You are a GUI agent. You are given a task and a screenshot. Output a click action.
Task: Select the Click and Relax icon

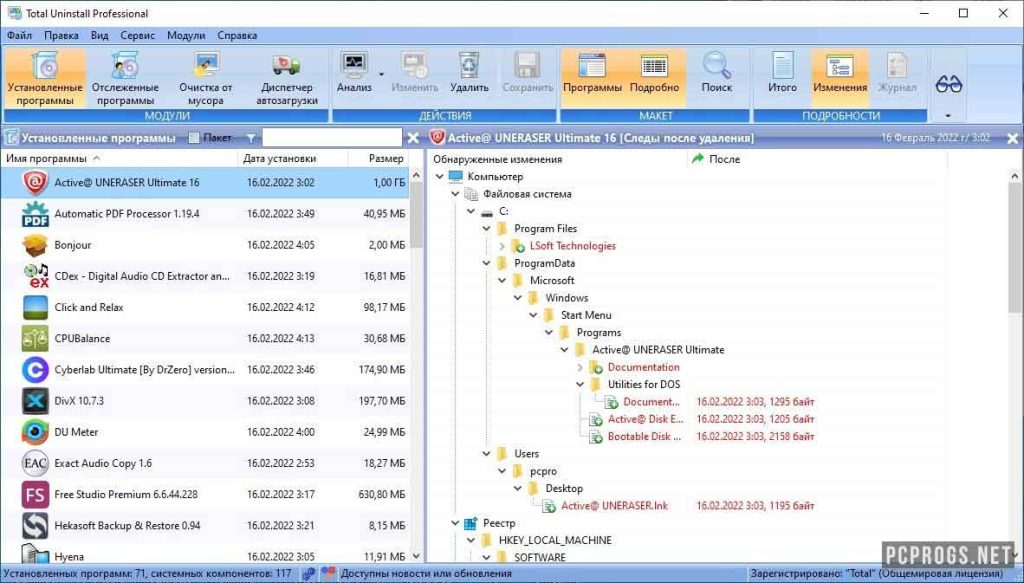tap(35, 307)
